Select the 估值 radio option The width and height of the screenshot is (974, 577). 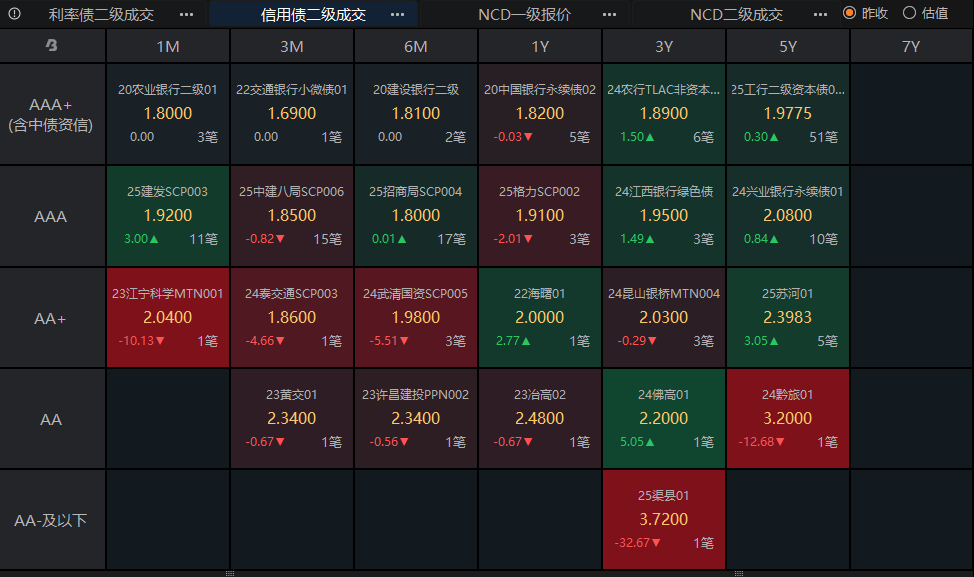(926, 13)
